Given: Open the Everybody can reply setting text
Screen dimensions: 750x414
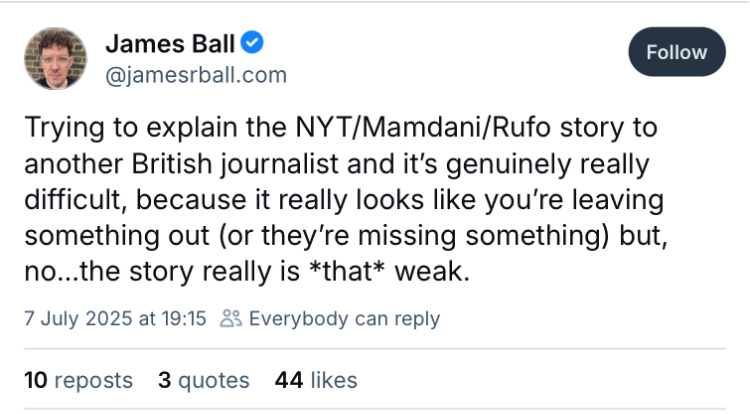Looking at the screenshot, I should (343, 319).
